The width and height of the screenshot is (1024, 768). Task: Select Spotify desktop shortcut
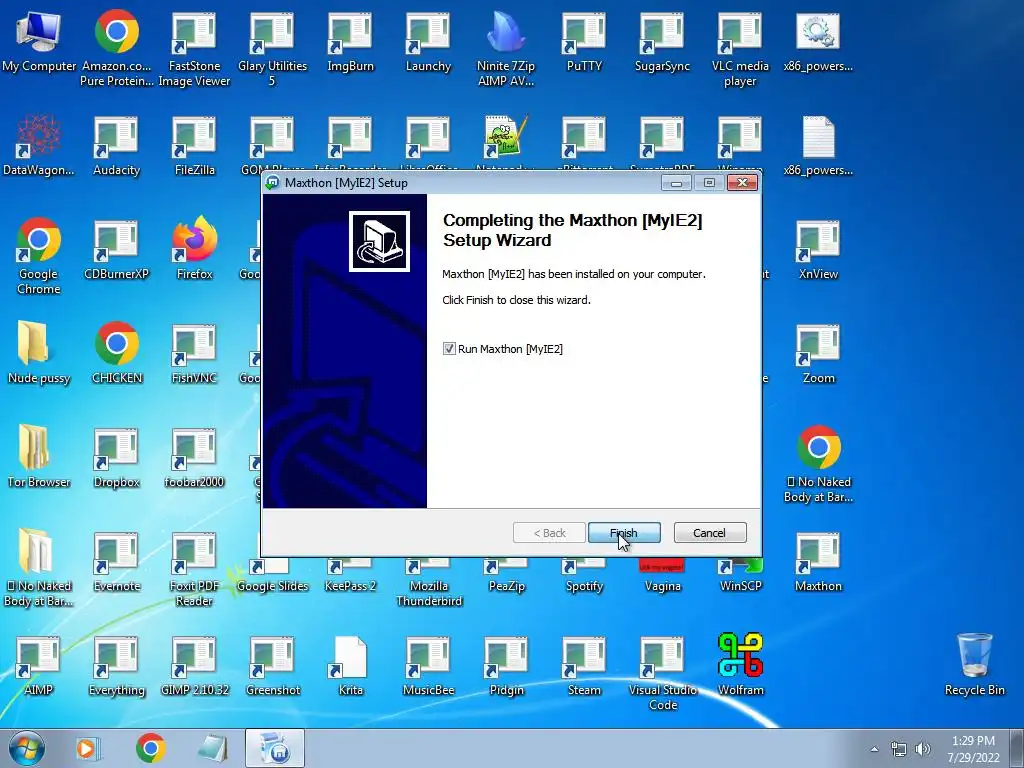point(584,575)
